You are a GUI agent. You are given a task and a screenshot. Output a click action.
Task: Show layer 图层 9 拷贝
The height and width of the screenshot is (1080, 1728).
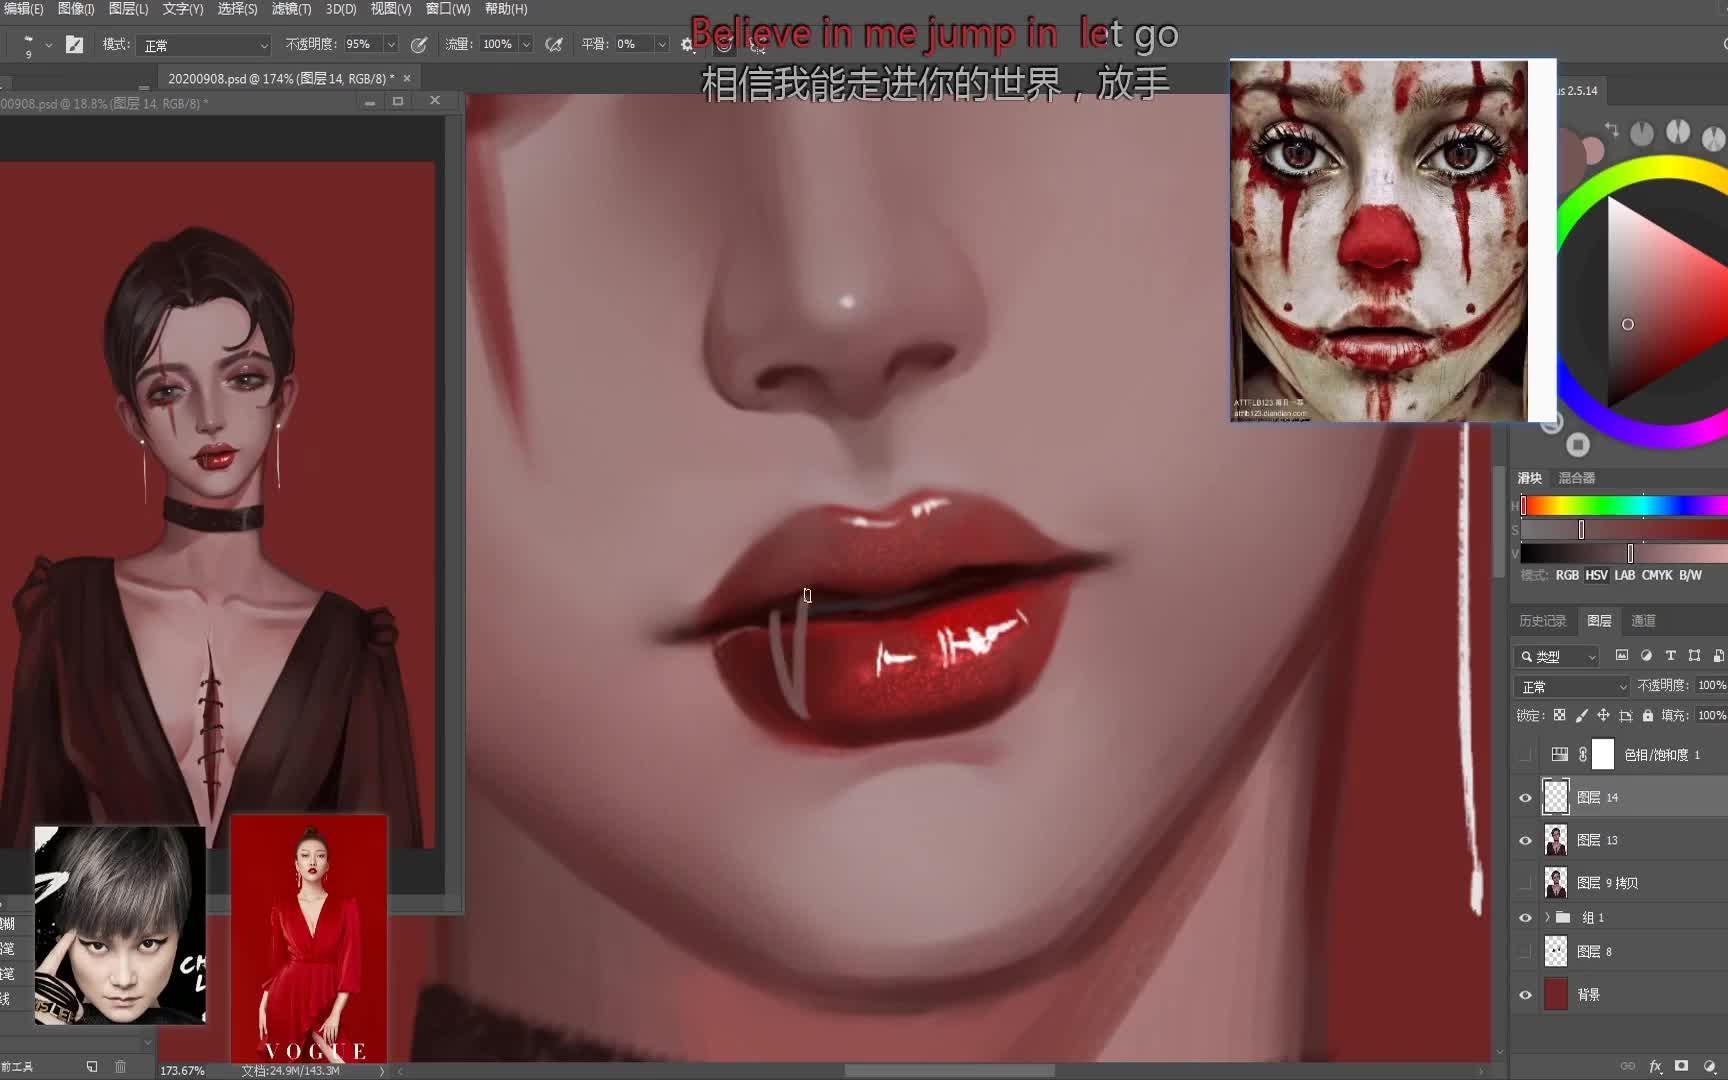point(1525,883)
